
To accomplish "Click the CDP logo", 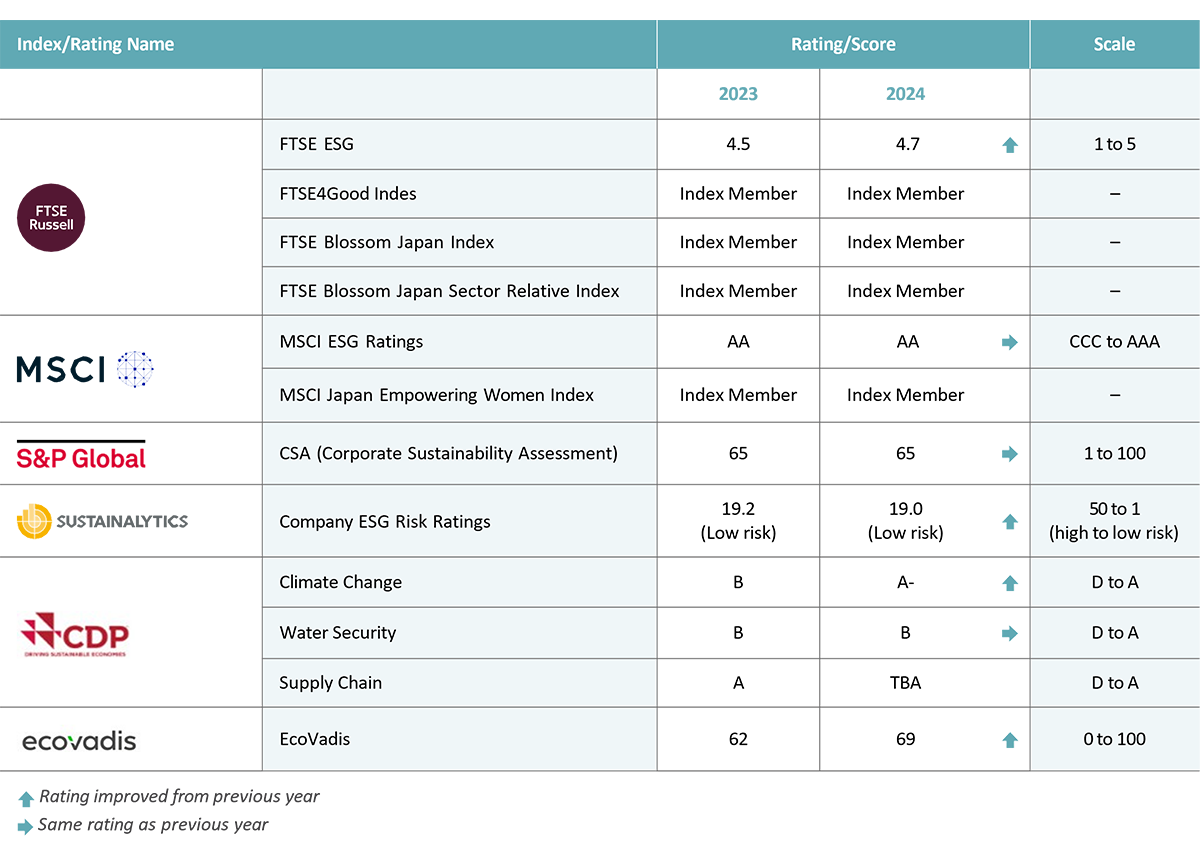I will (75, 634).
